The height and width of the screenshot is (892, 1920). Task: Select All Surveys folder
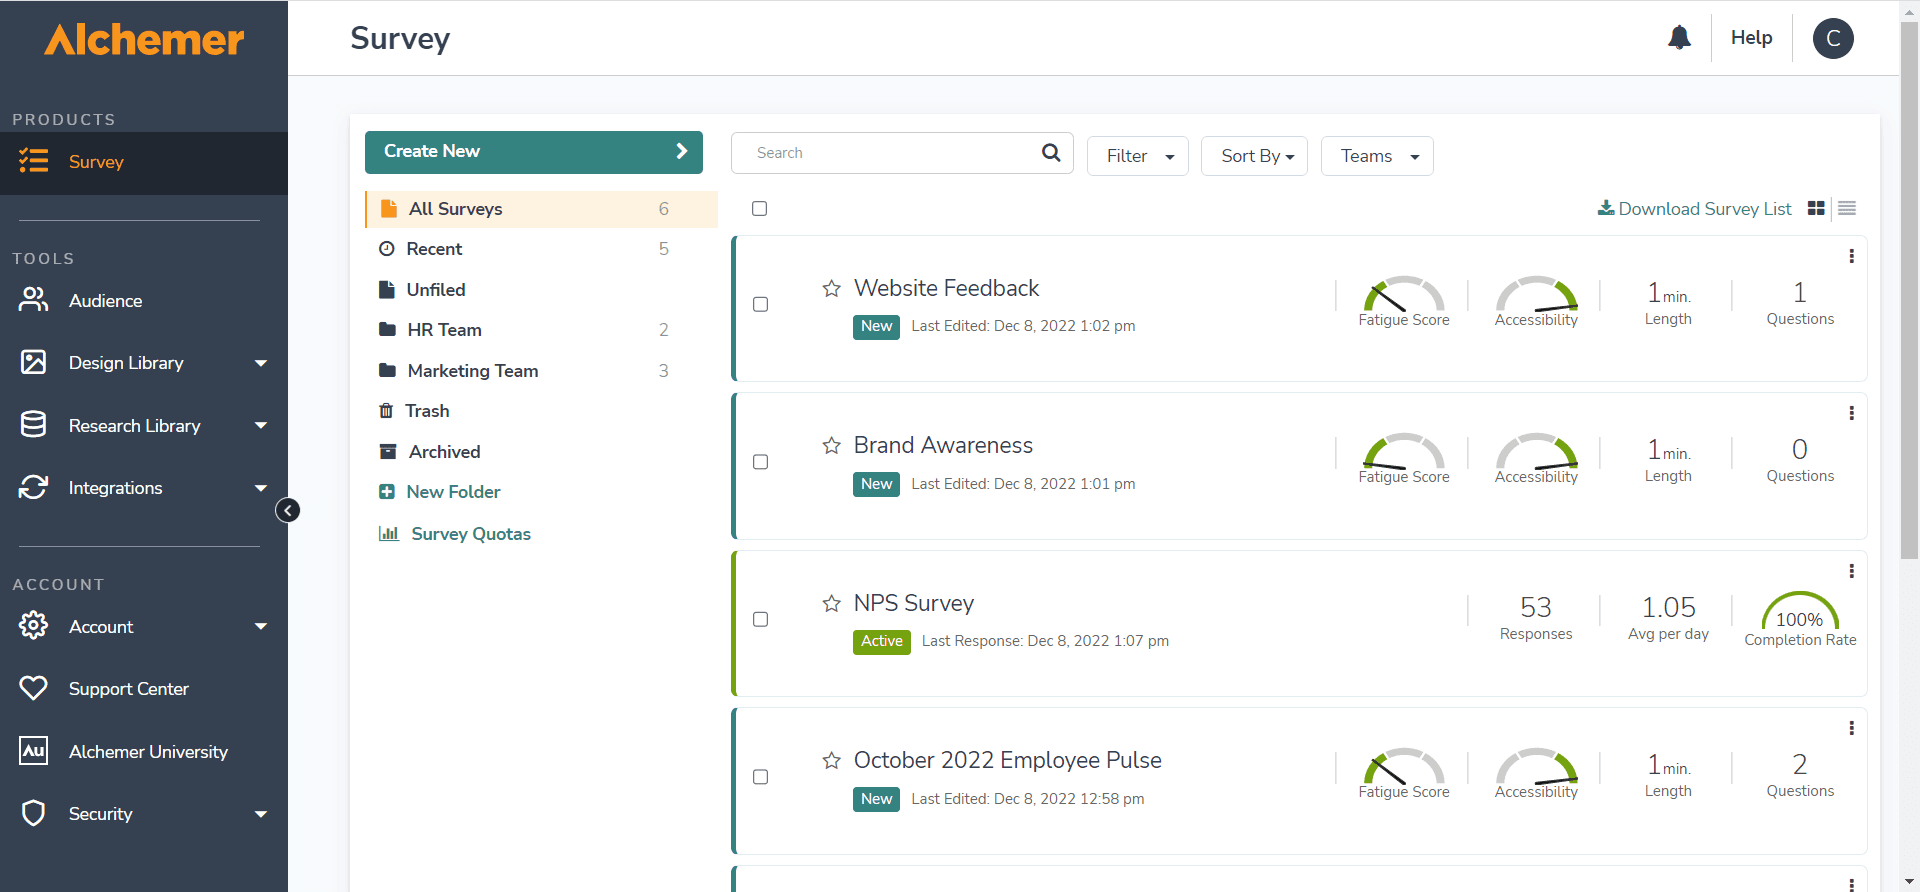[541, 209]
